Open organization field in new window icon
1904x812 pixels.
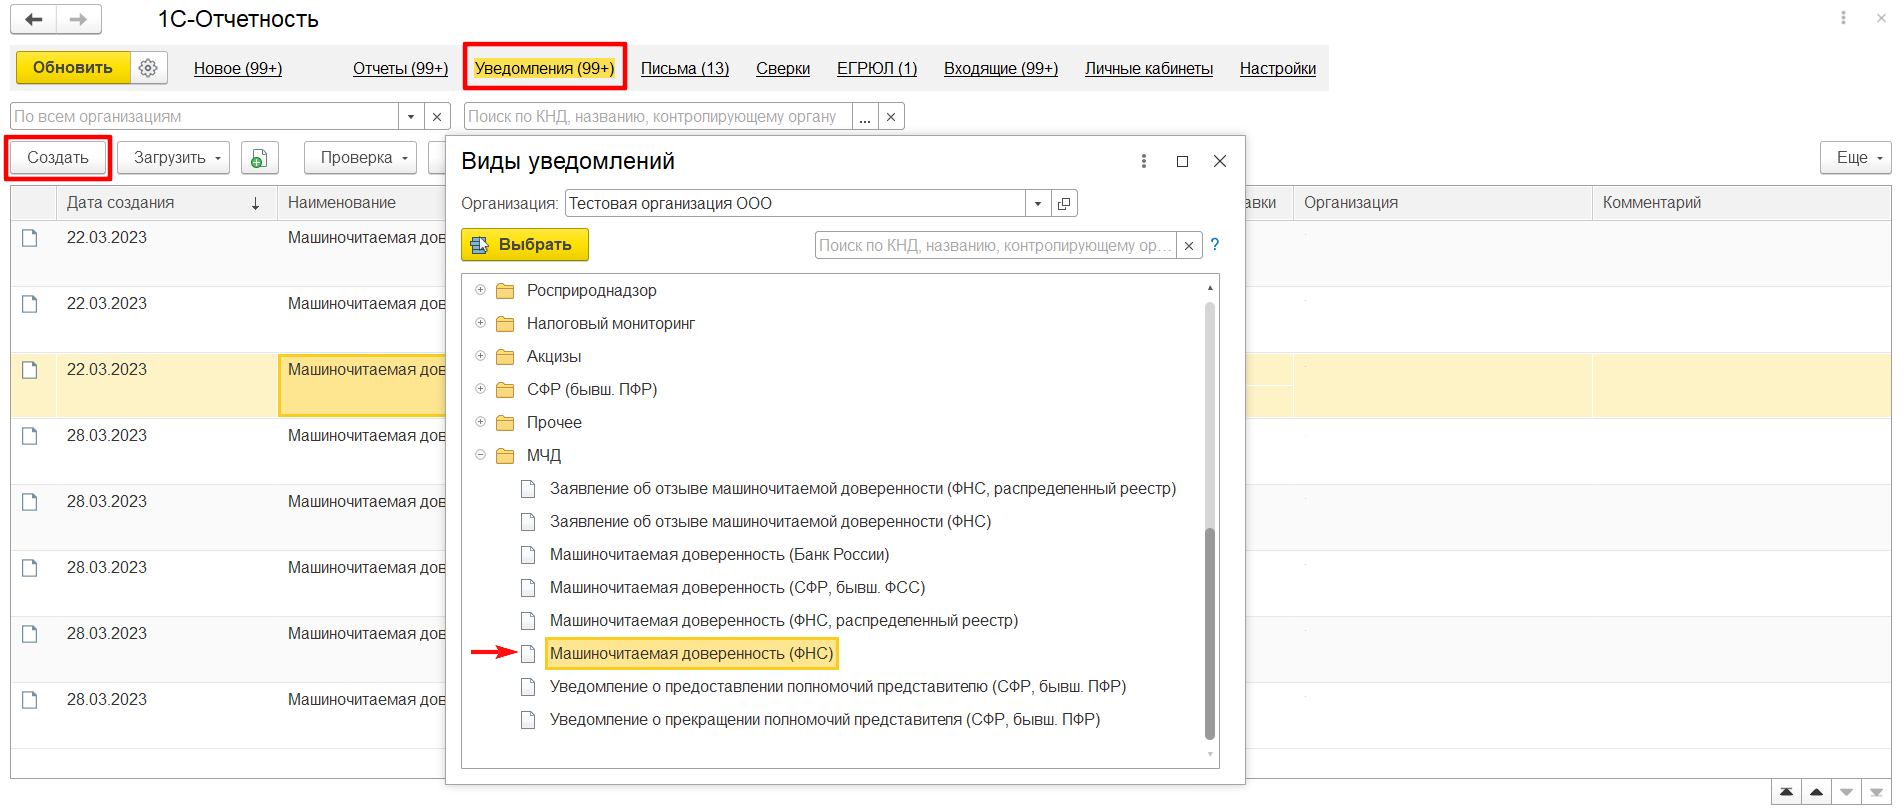tap(1064, 204)
